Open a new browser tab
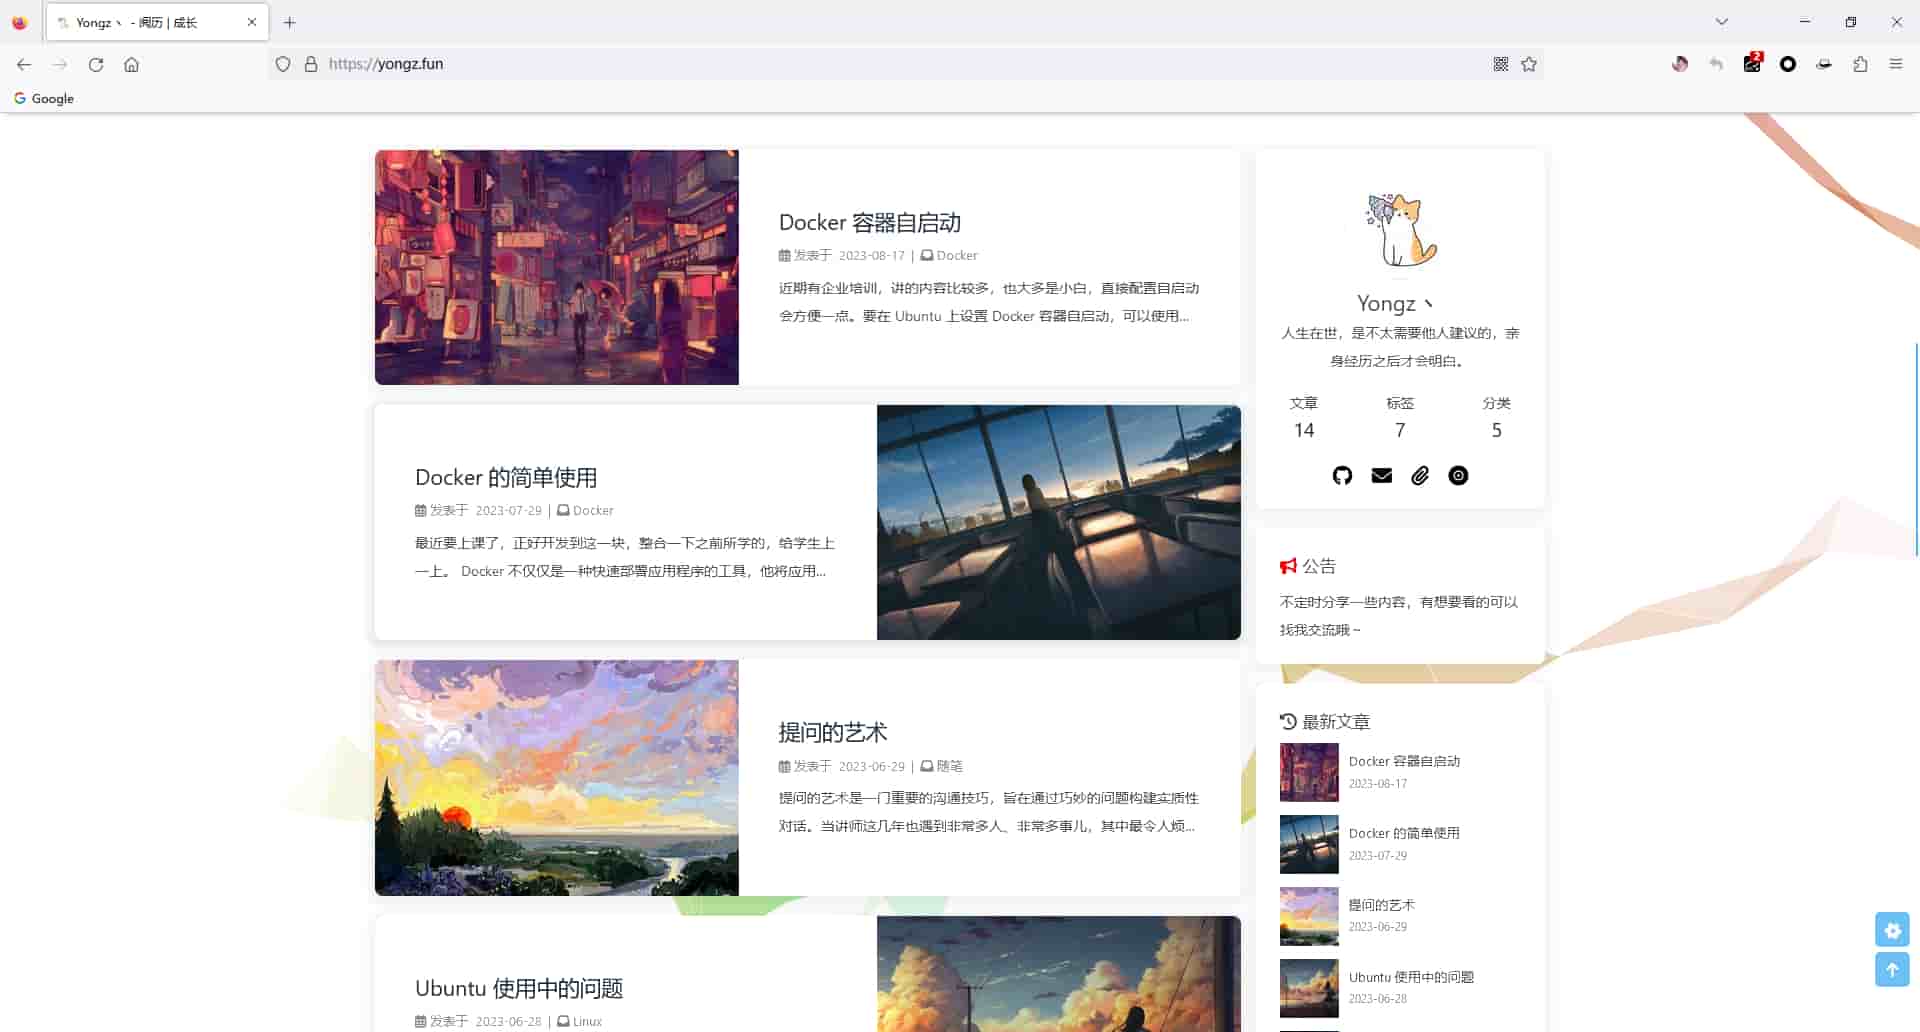The height and width of the screenshot is (1032, 1920). (290, 22)
